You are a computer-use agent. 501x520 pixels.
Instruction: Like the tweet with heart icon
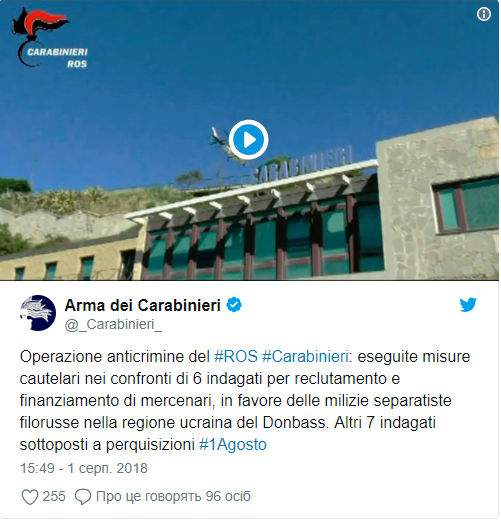coord(30,496)
